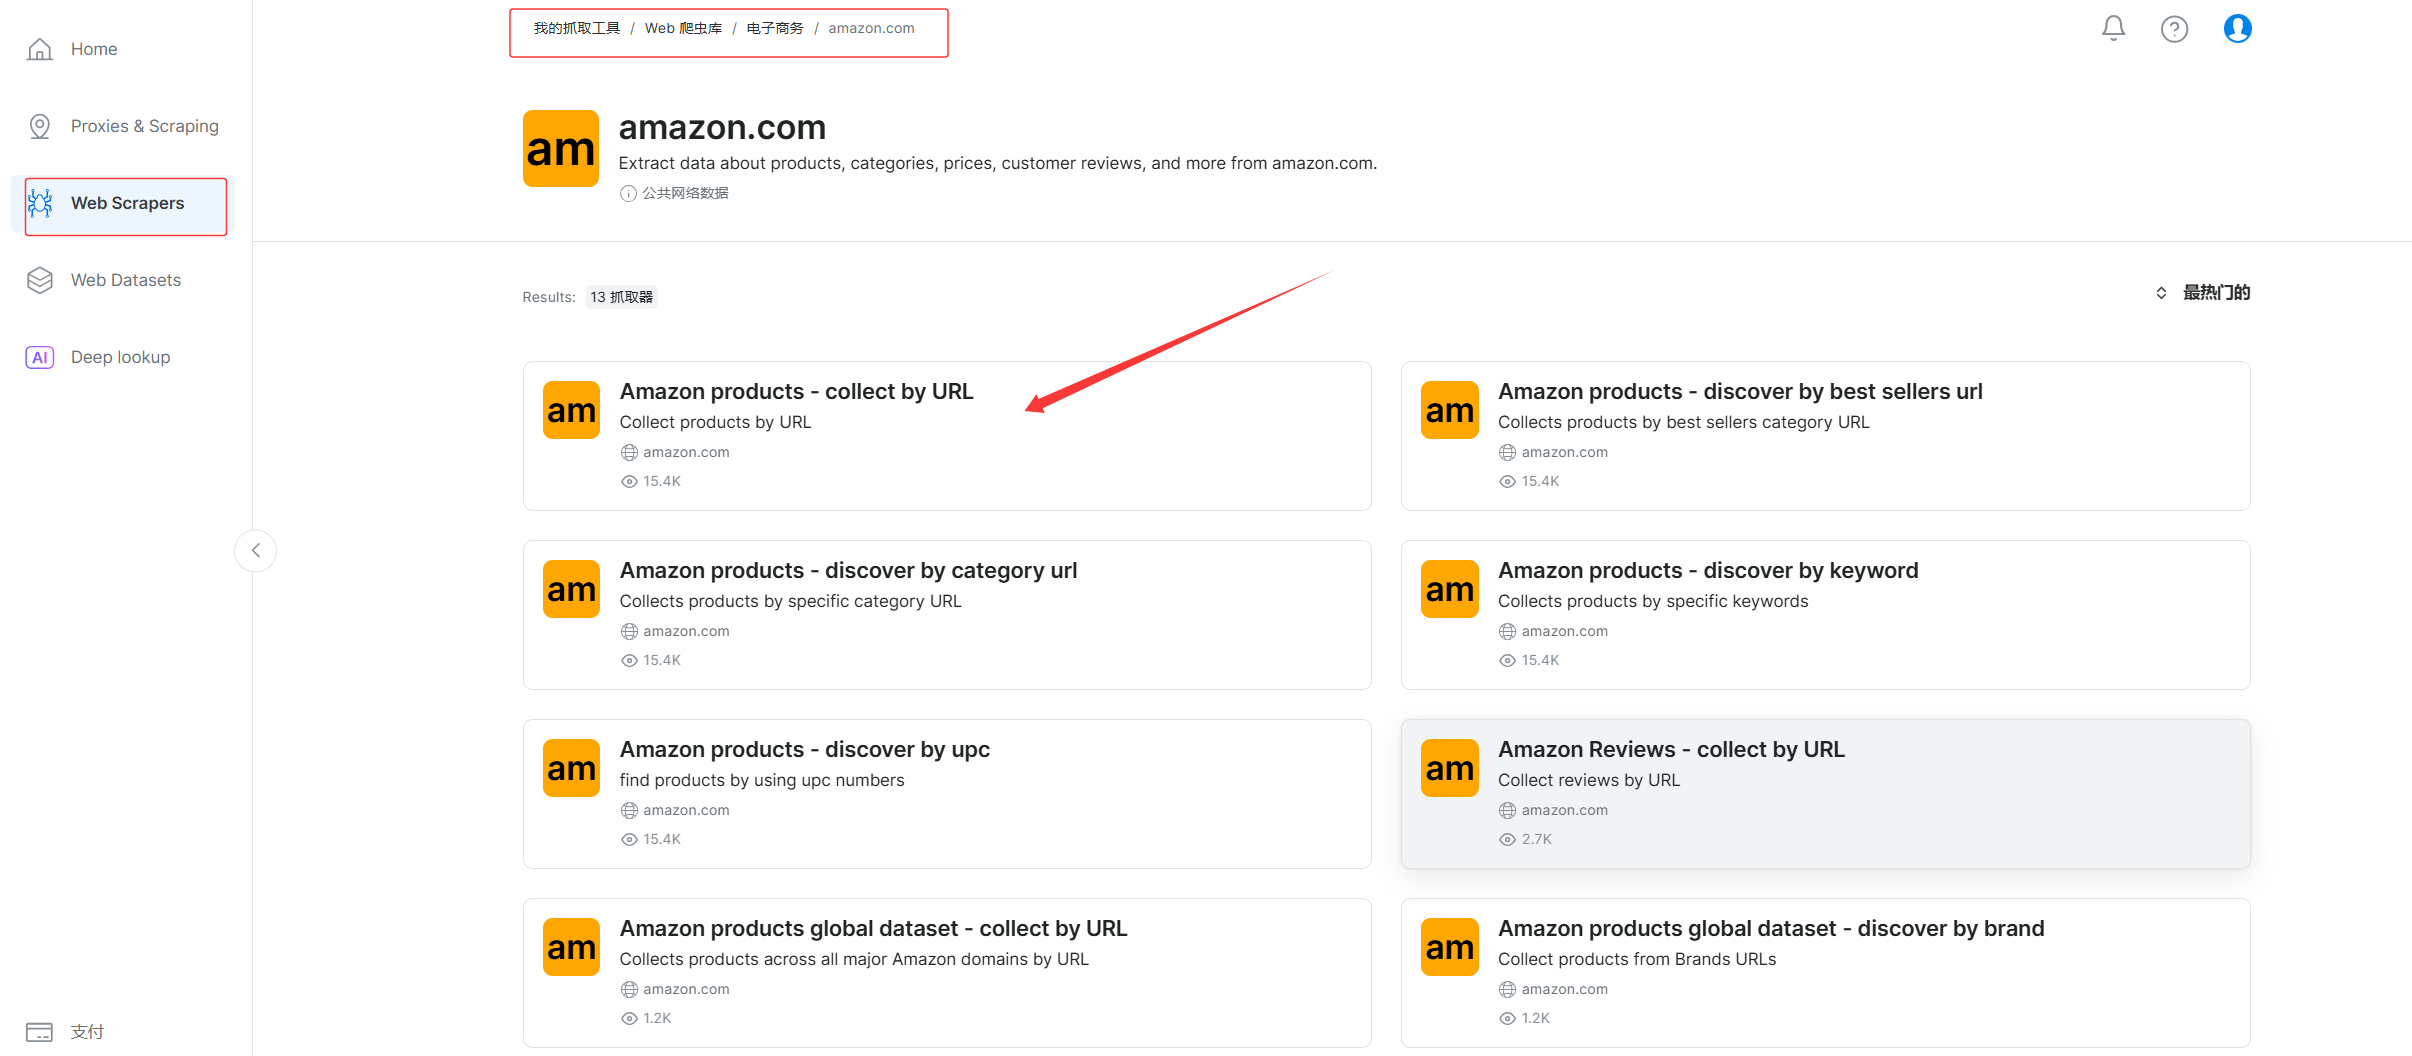Click the am logo on discover by upc card

coord(571,768)
